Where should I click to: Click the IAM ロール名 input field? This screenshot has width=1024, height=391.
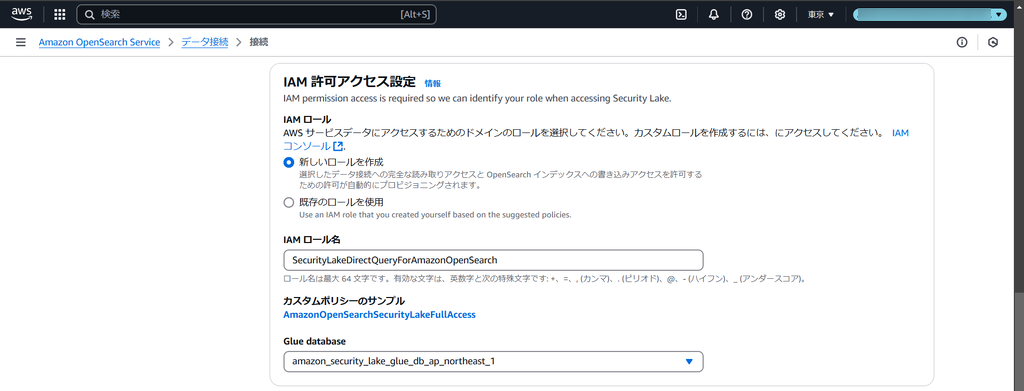493,260
